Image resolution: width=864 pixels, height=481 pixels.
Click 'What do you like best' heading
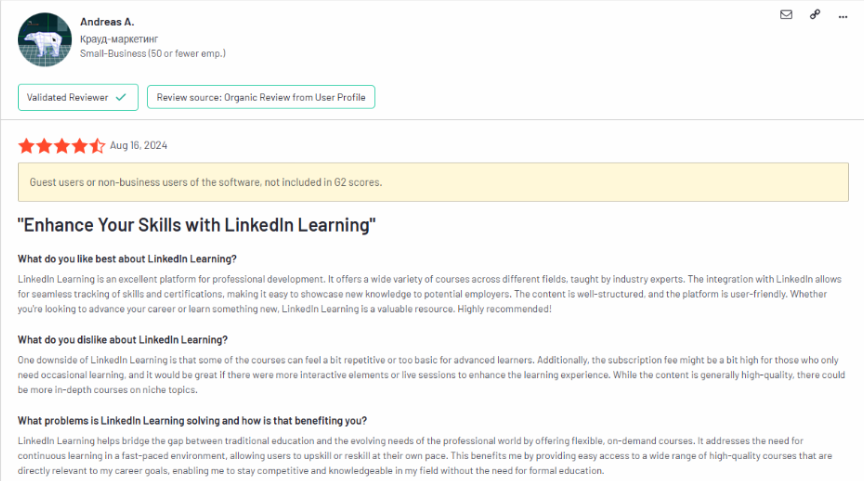[x=127, y=259]
